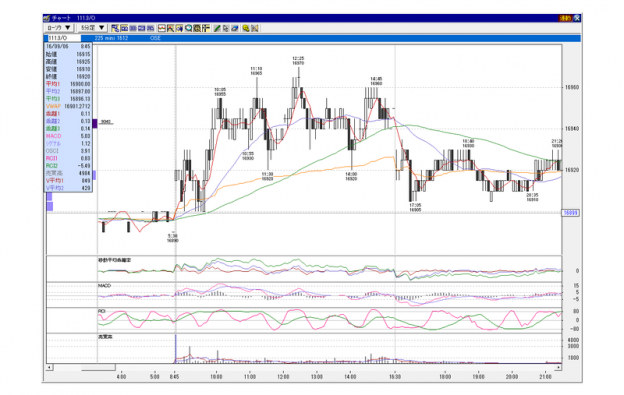Image resolution: width=624 pixels, height=395 pixels.
Task: Toggle the crosshair scale icon
Action: [x=206, y=28]
